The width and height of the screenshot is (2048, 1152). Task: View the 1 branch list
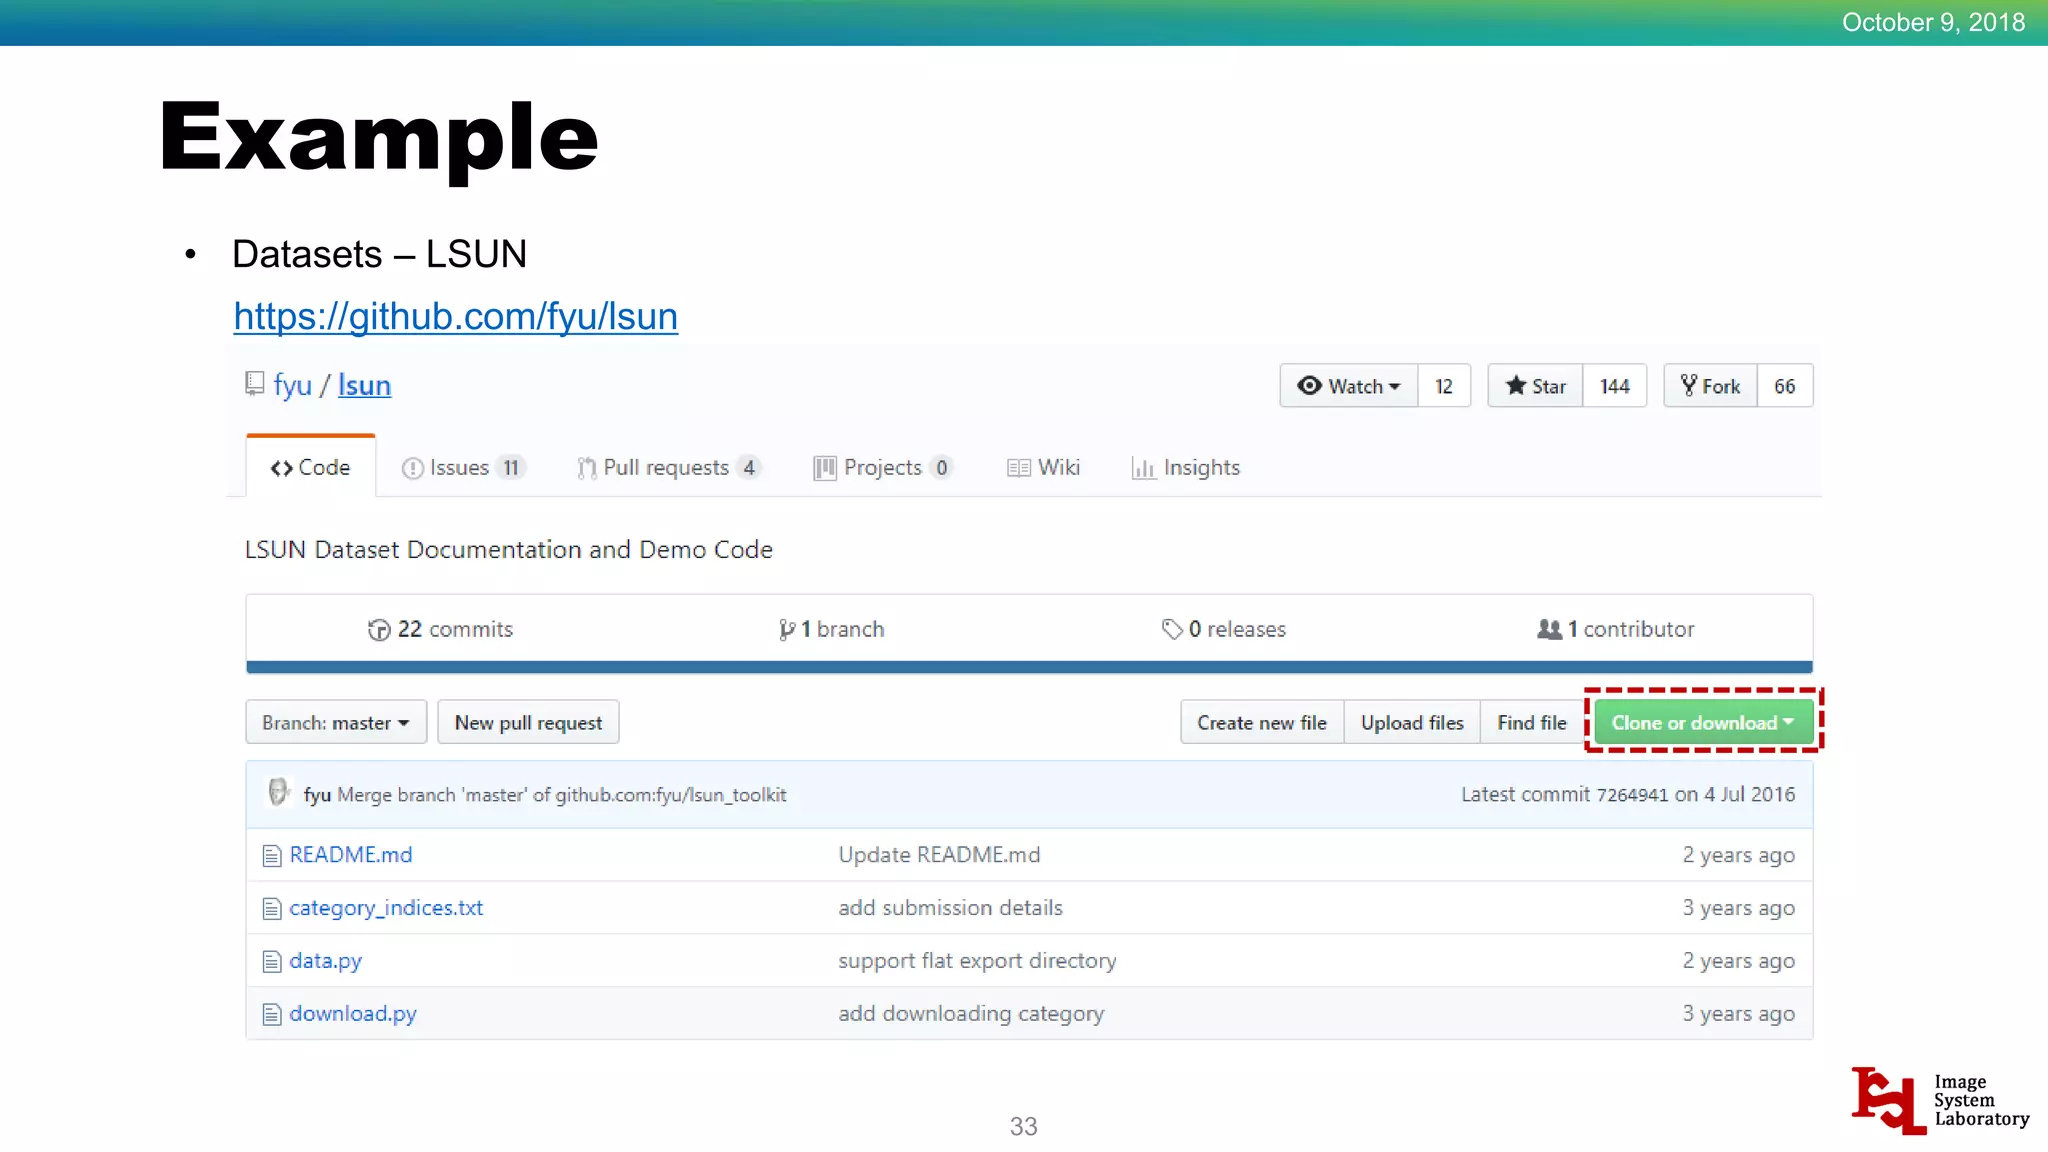(x=832, y=629)
